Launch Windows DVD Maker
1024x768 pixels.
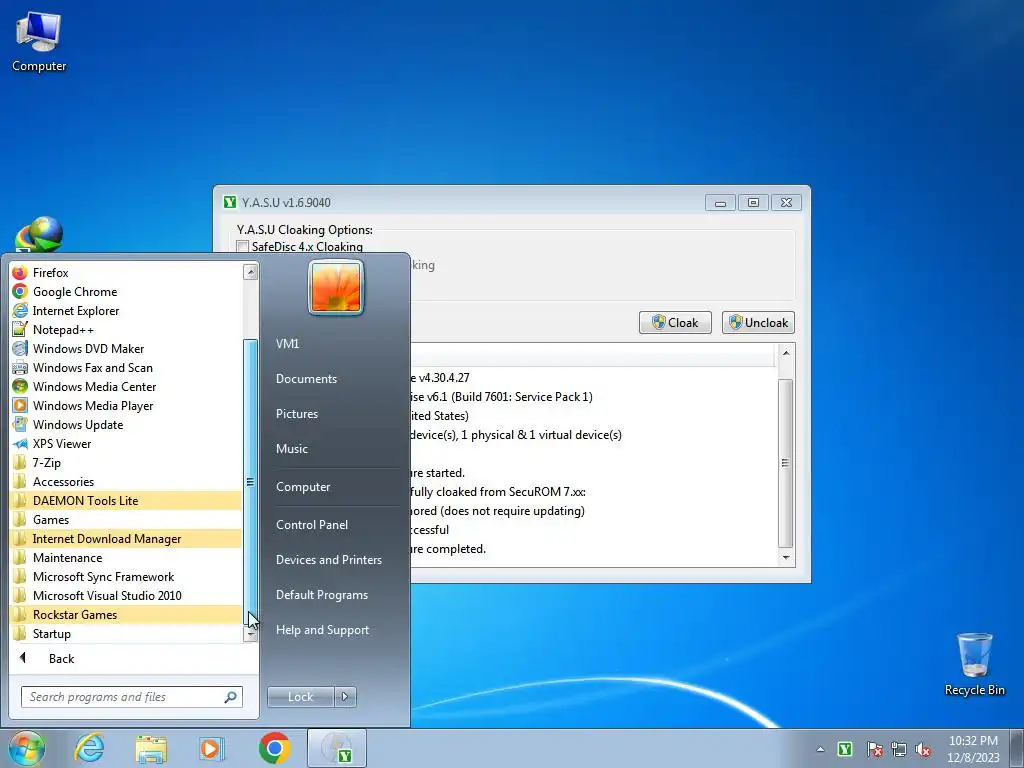(125, 348)
